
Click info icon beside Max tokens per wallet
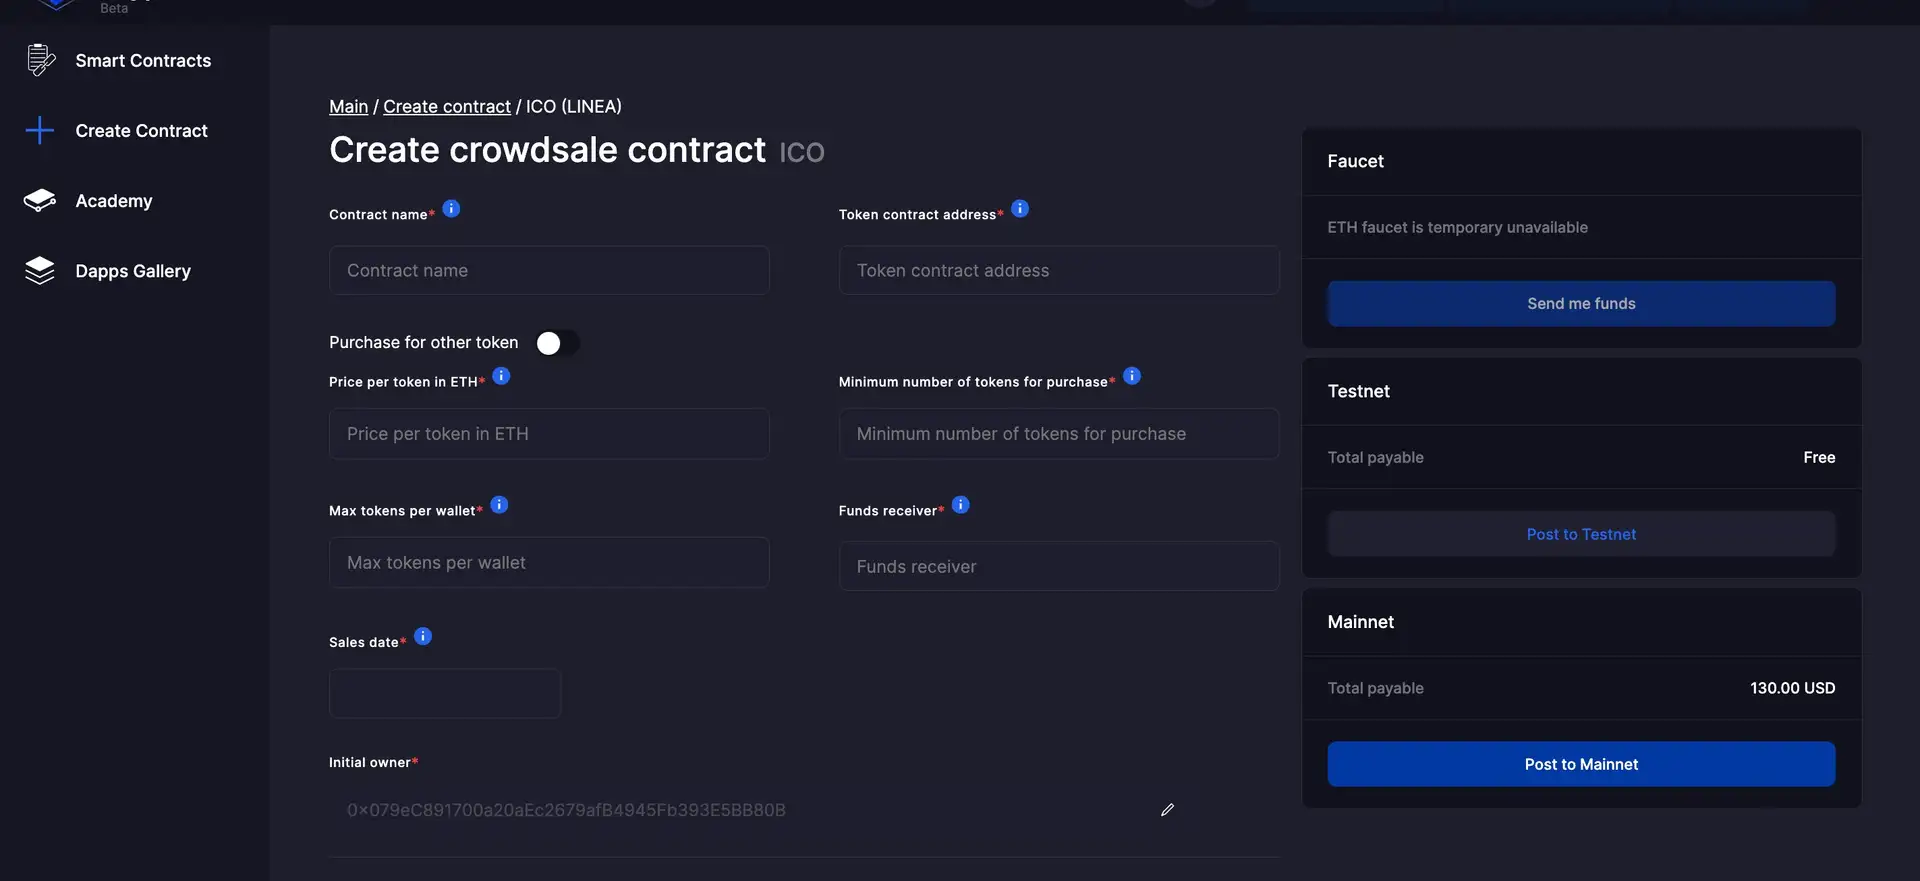[499, 504]
